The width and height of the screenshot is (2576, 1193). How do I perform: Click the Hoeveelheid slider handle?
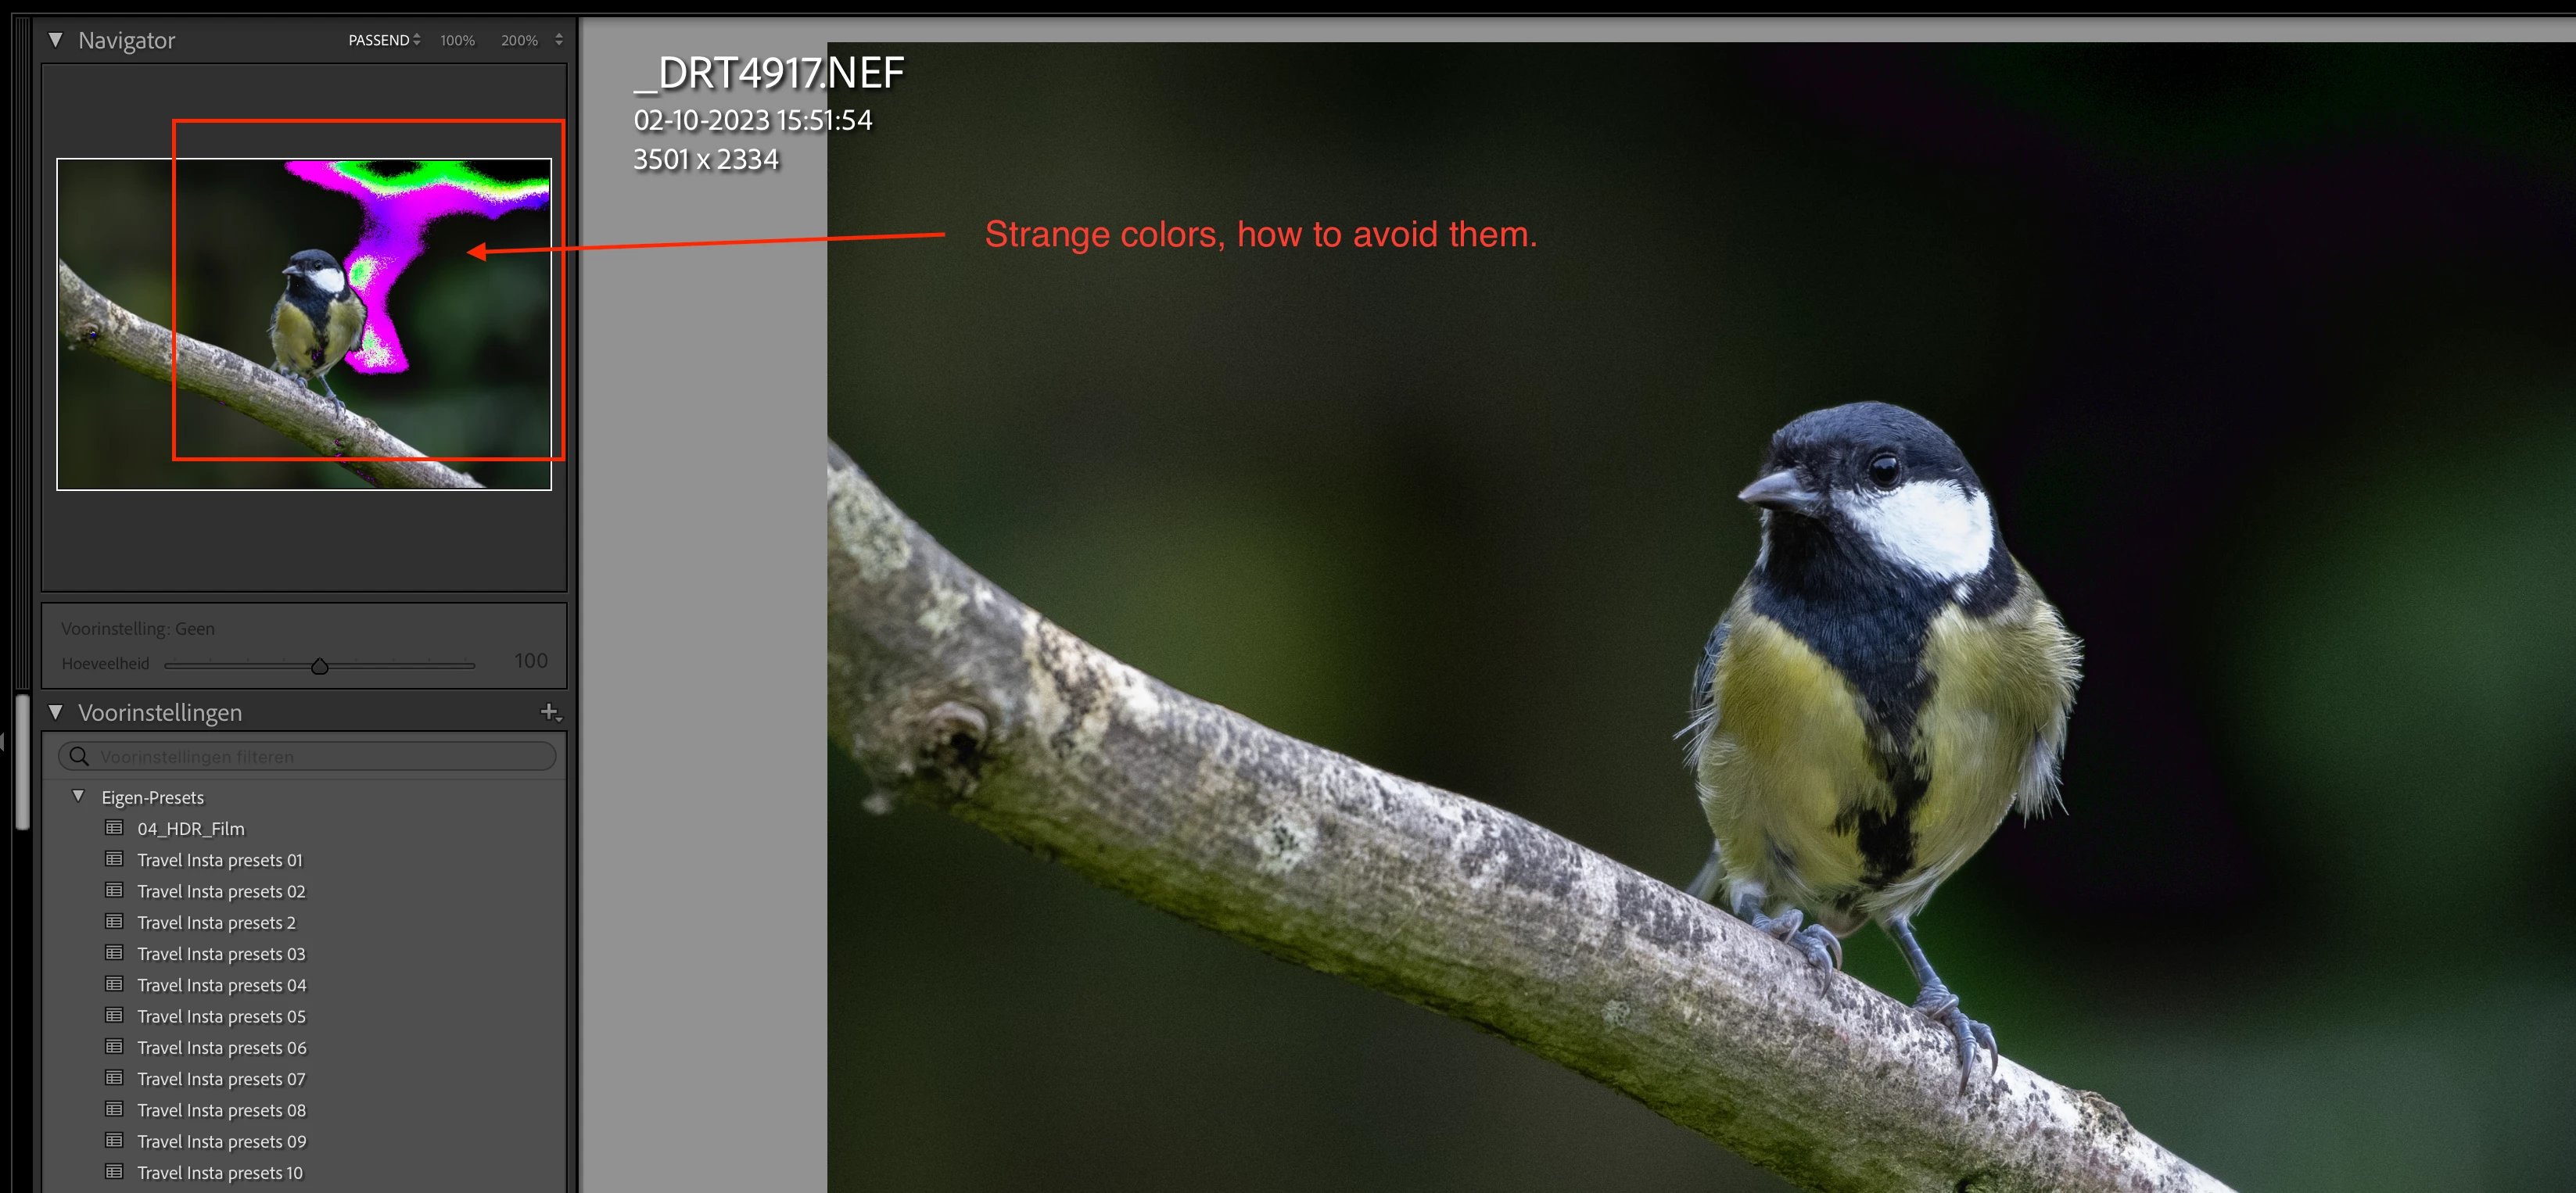point(320,666)
